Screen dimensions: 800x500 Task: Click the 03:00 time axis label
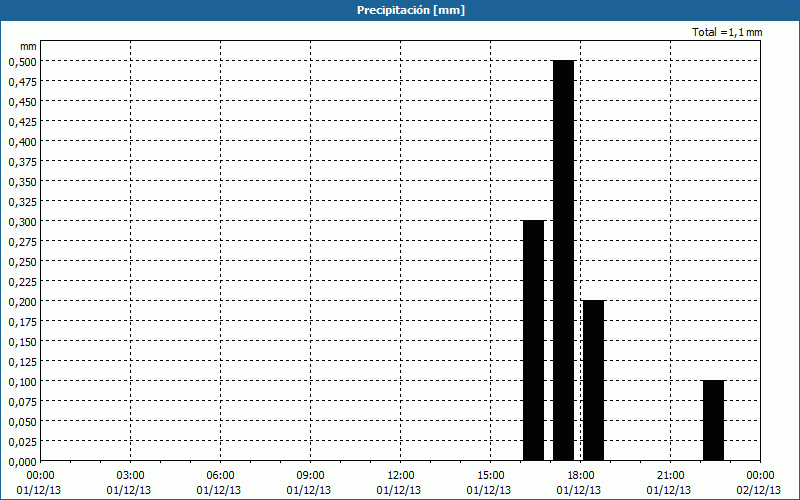pyautogui.click(x=131, y=476)
